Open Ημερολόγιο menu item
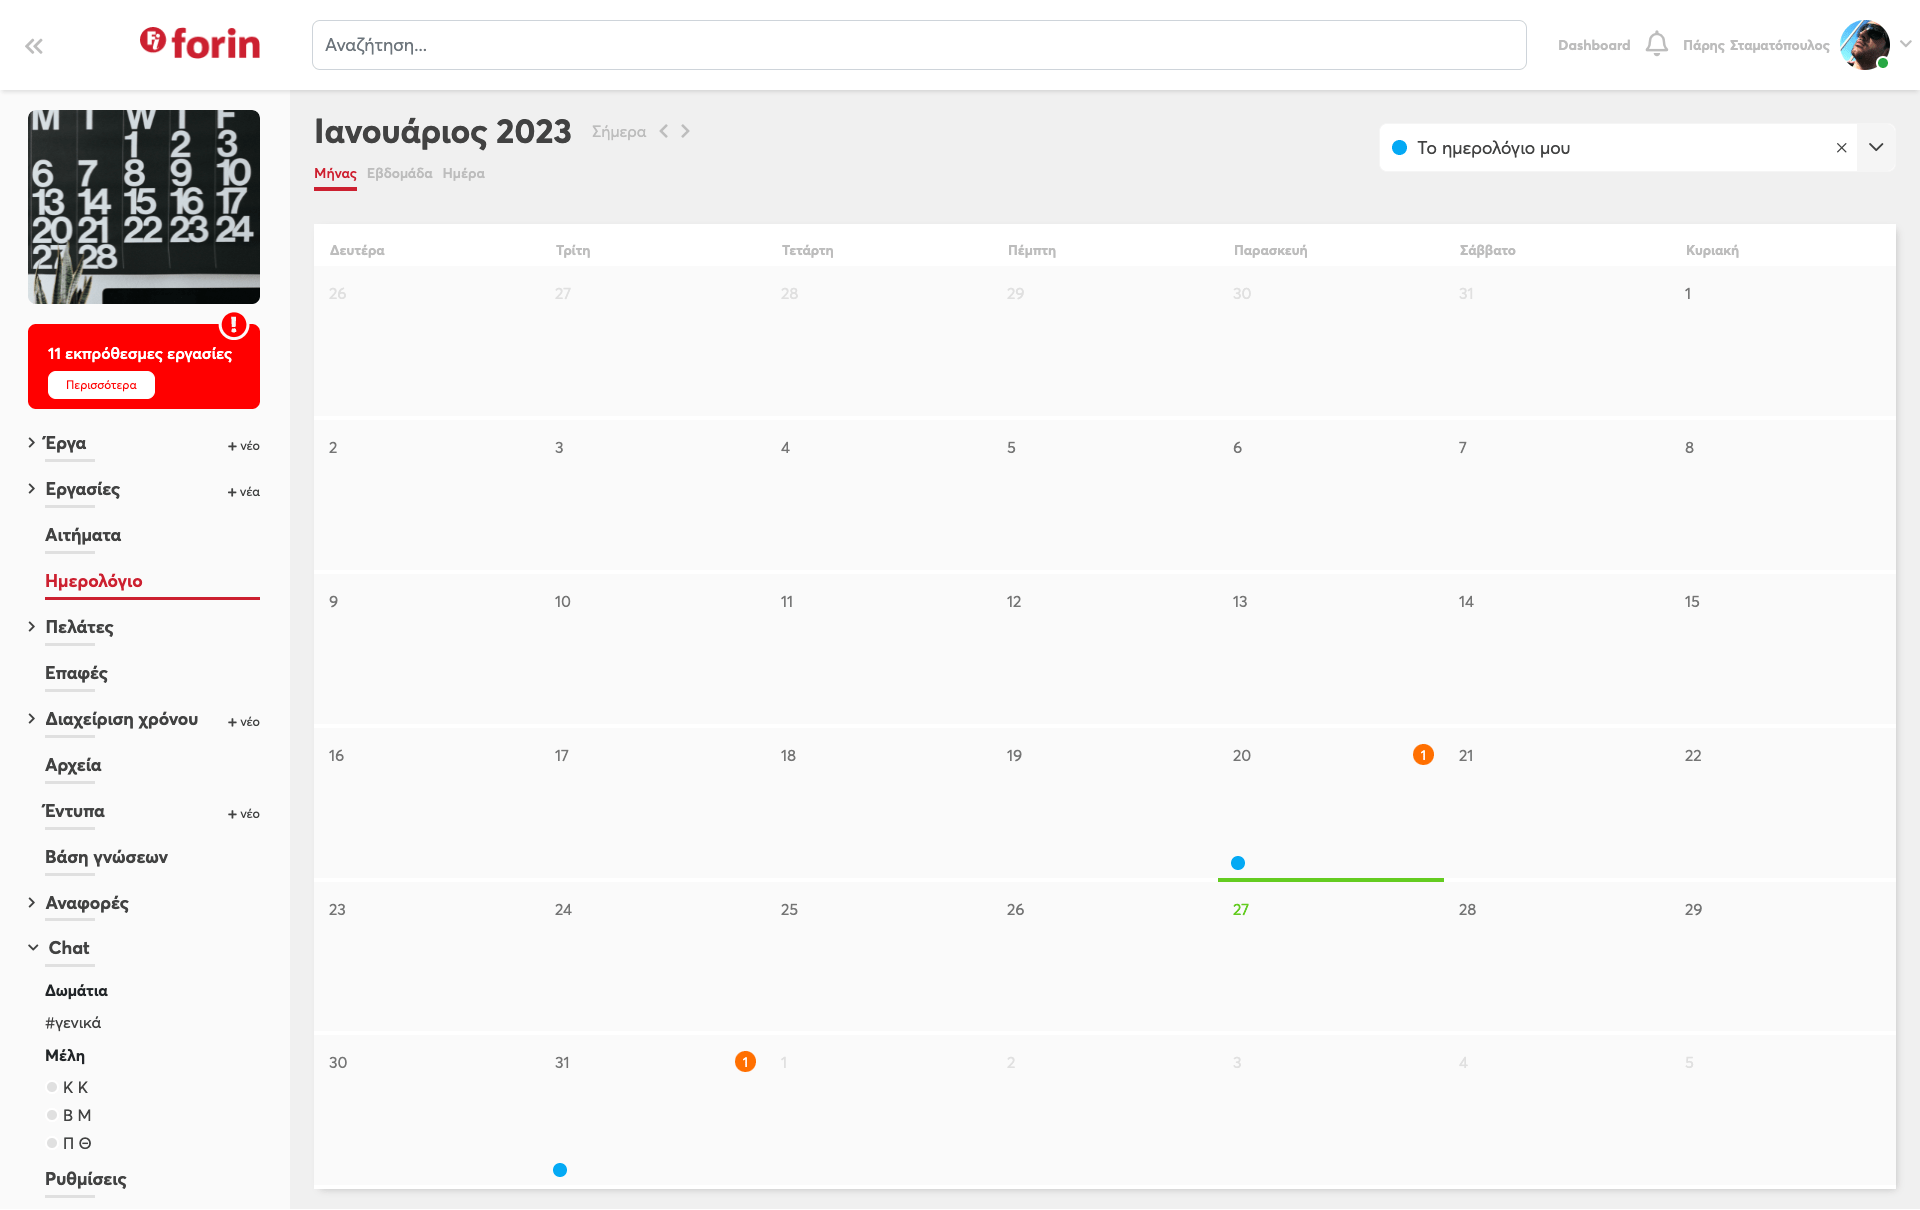This screenshot has height=1210, width=1920. coord(94,581)
